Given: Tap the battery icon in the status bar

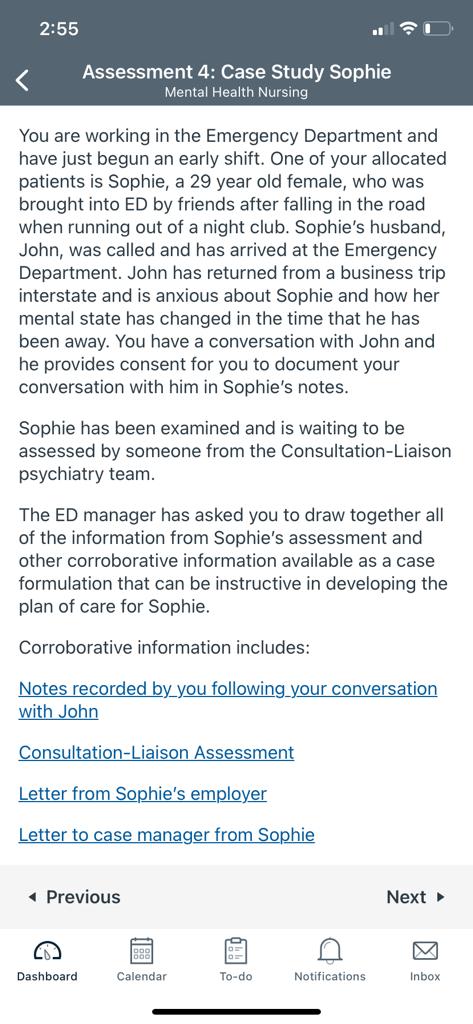Looking at the screenshot, I should (438, 29).
